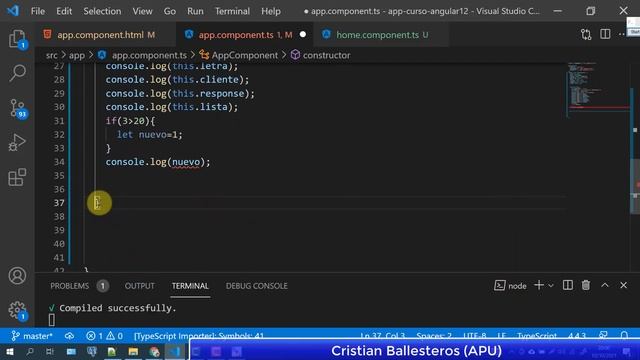Open the Explorer view in the activity bar
This screenshot has width=640, height=360.
click(x=17, y=39)
